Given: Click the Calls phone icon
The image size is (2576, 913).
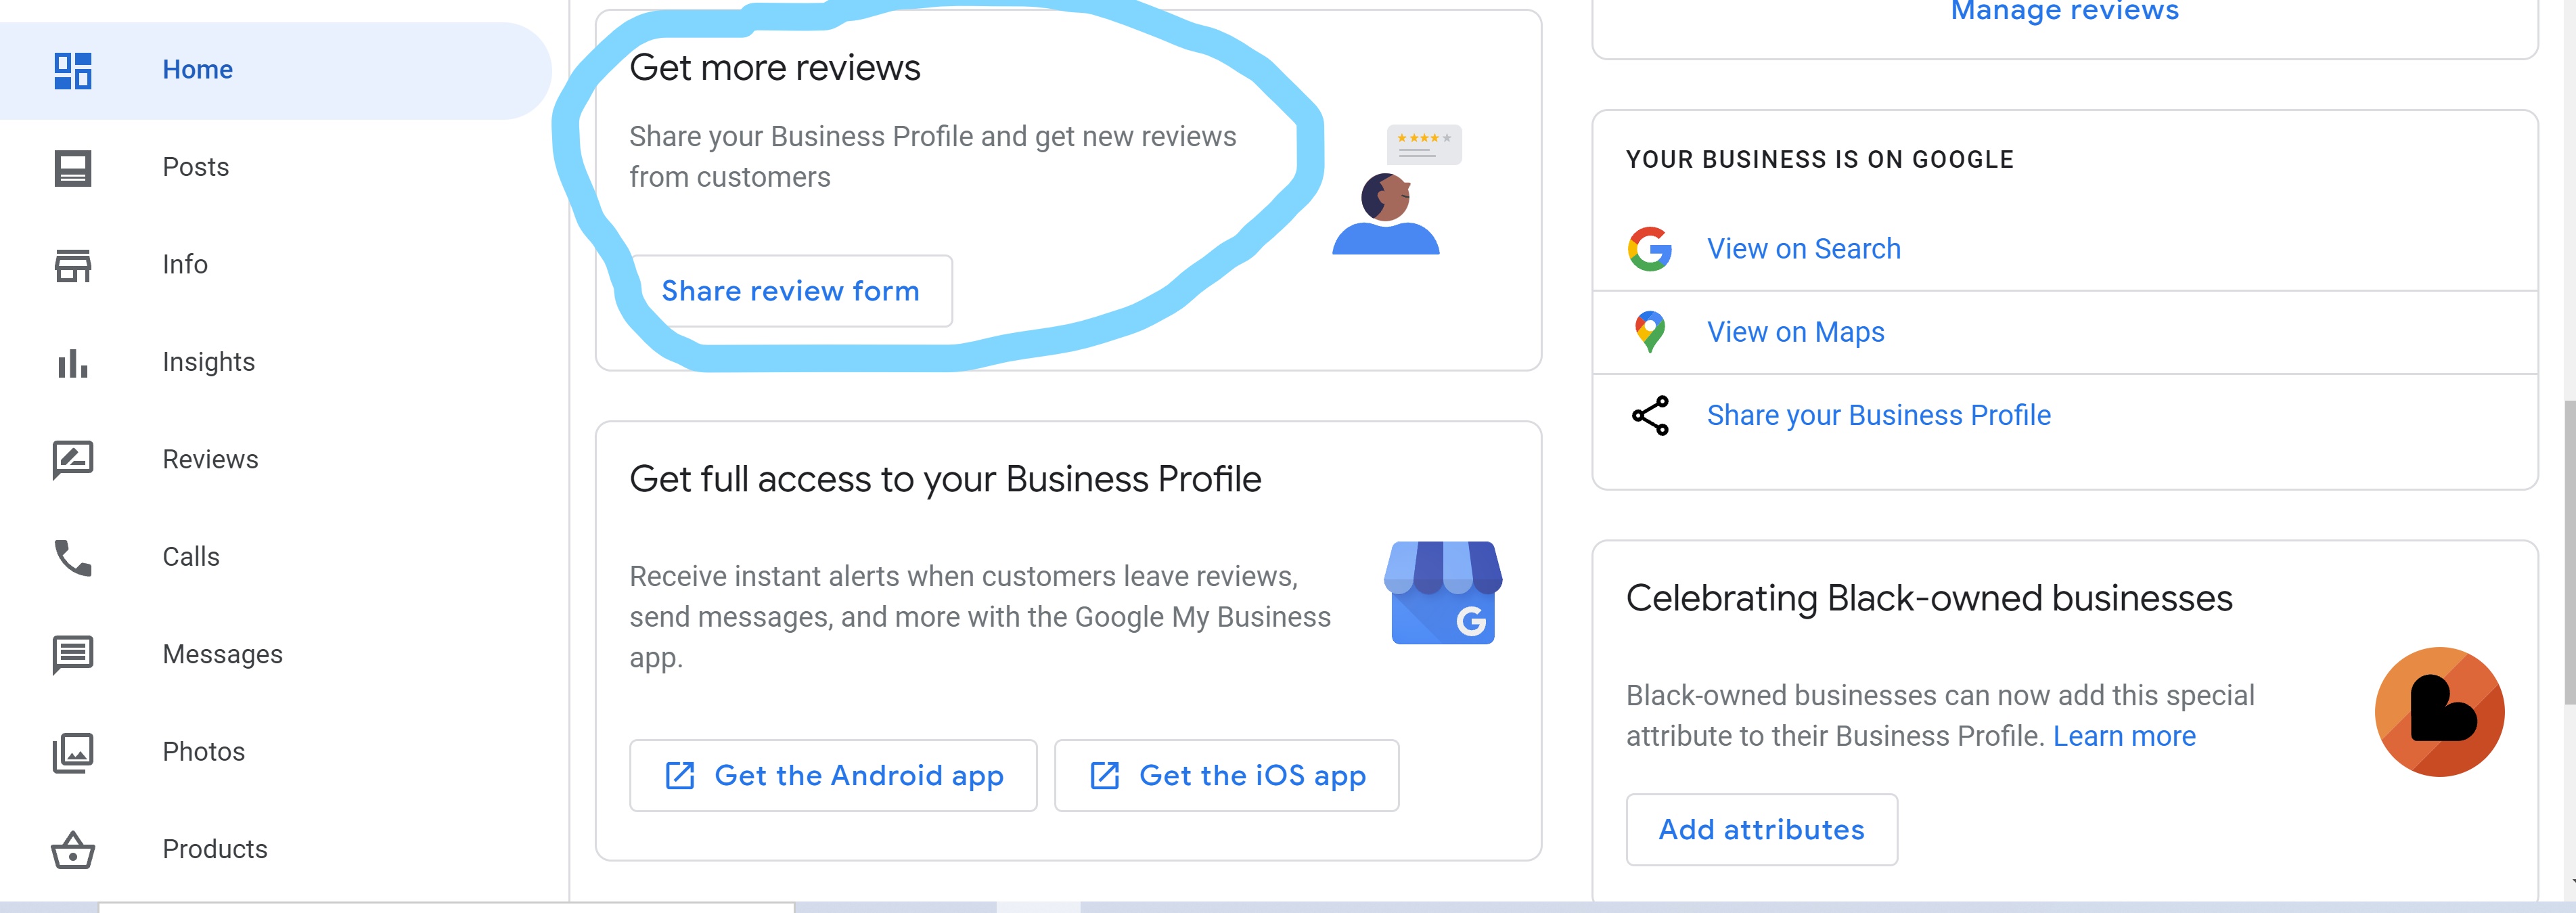Looking at the screenshot, I should [x=73, y=558].
